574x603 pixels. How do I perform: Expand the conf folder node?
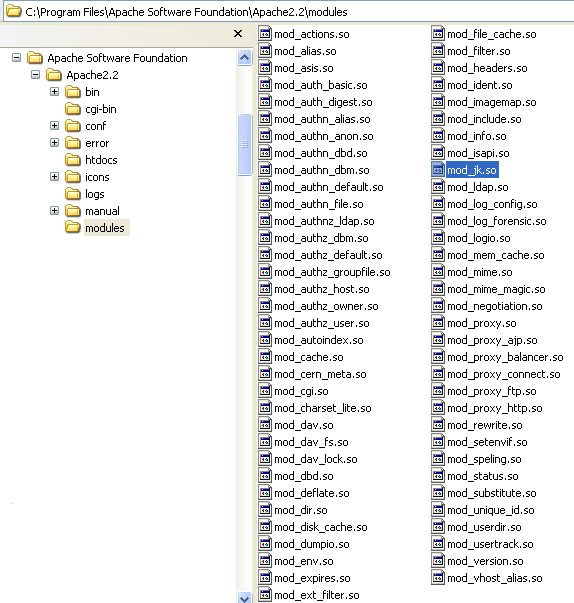coord(55,125)
